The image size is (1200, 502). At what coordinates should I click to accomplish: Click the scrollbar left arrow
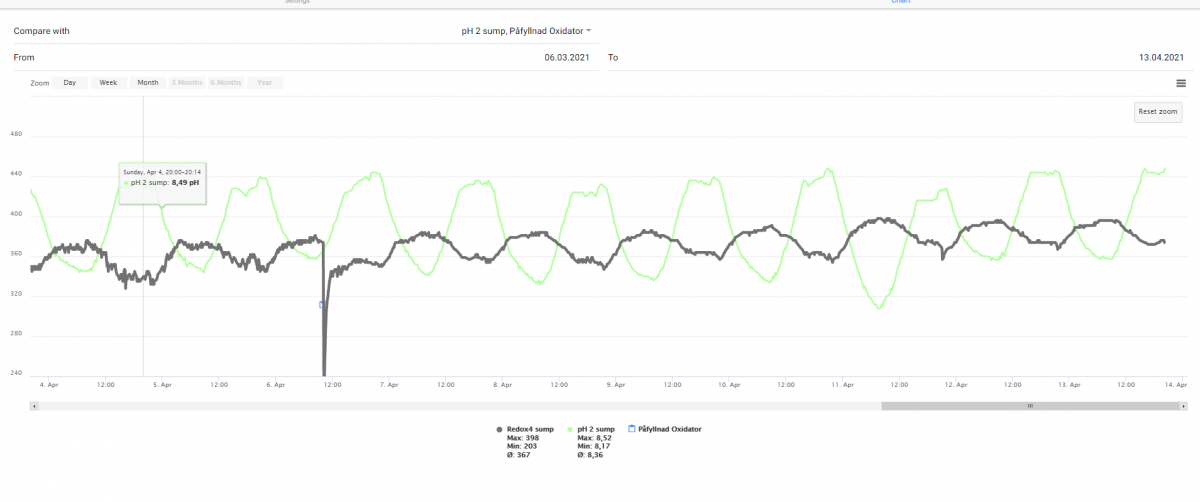[x=34, y=406]
